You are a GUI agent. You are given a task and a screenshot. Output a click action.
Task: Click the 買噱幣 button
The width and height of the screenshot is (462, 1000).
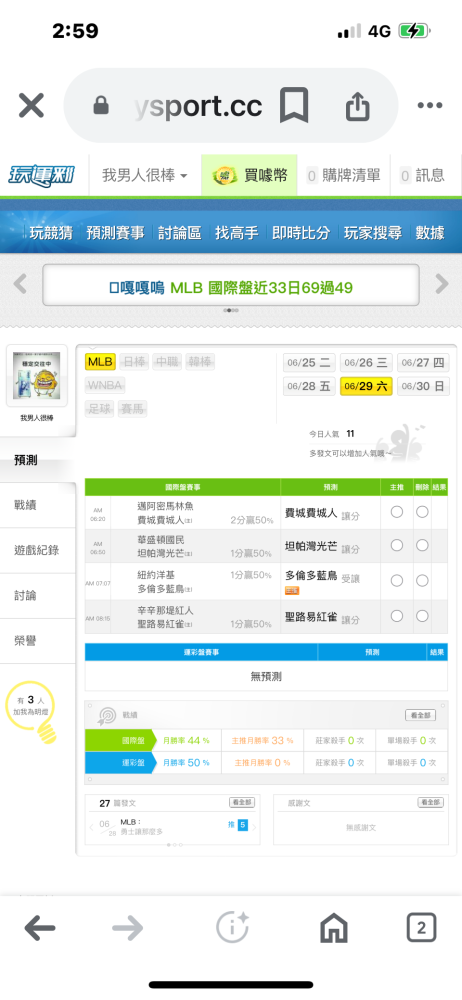point(250,175)
